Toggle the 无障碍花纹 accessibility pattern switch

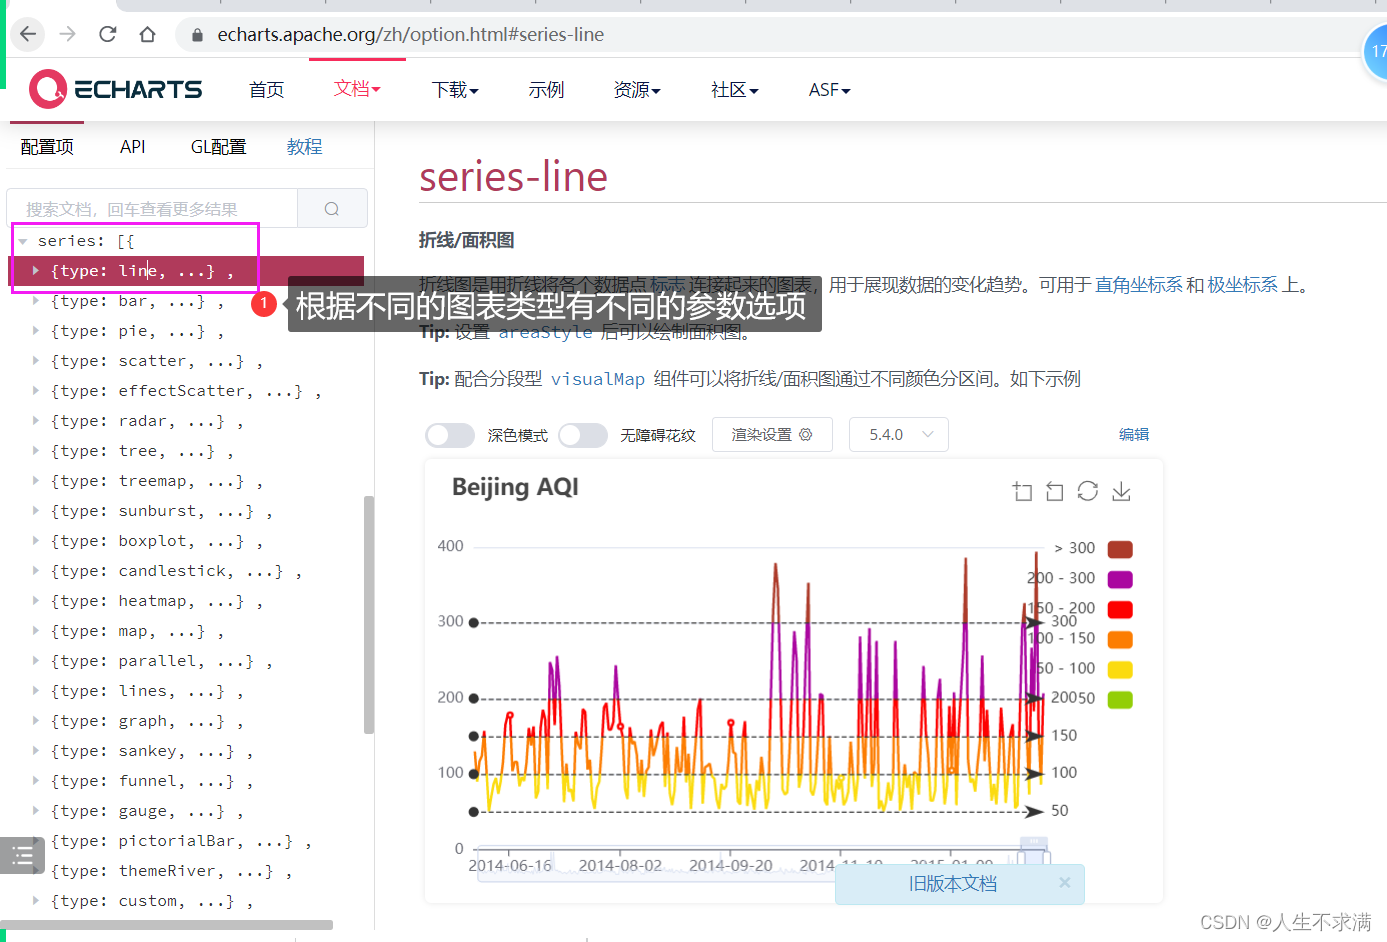583,434
